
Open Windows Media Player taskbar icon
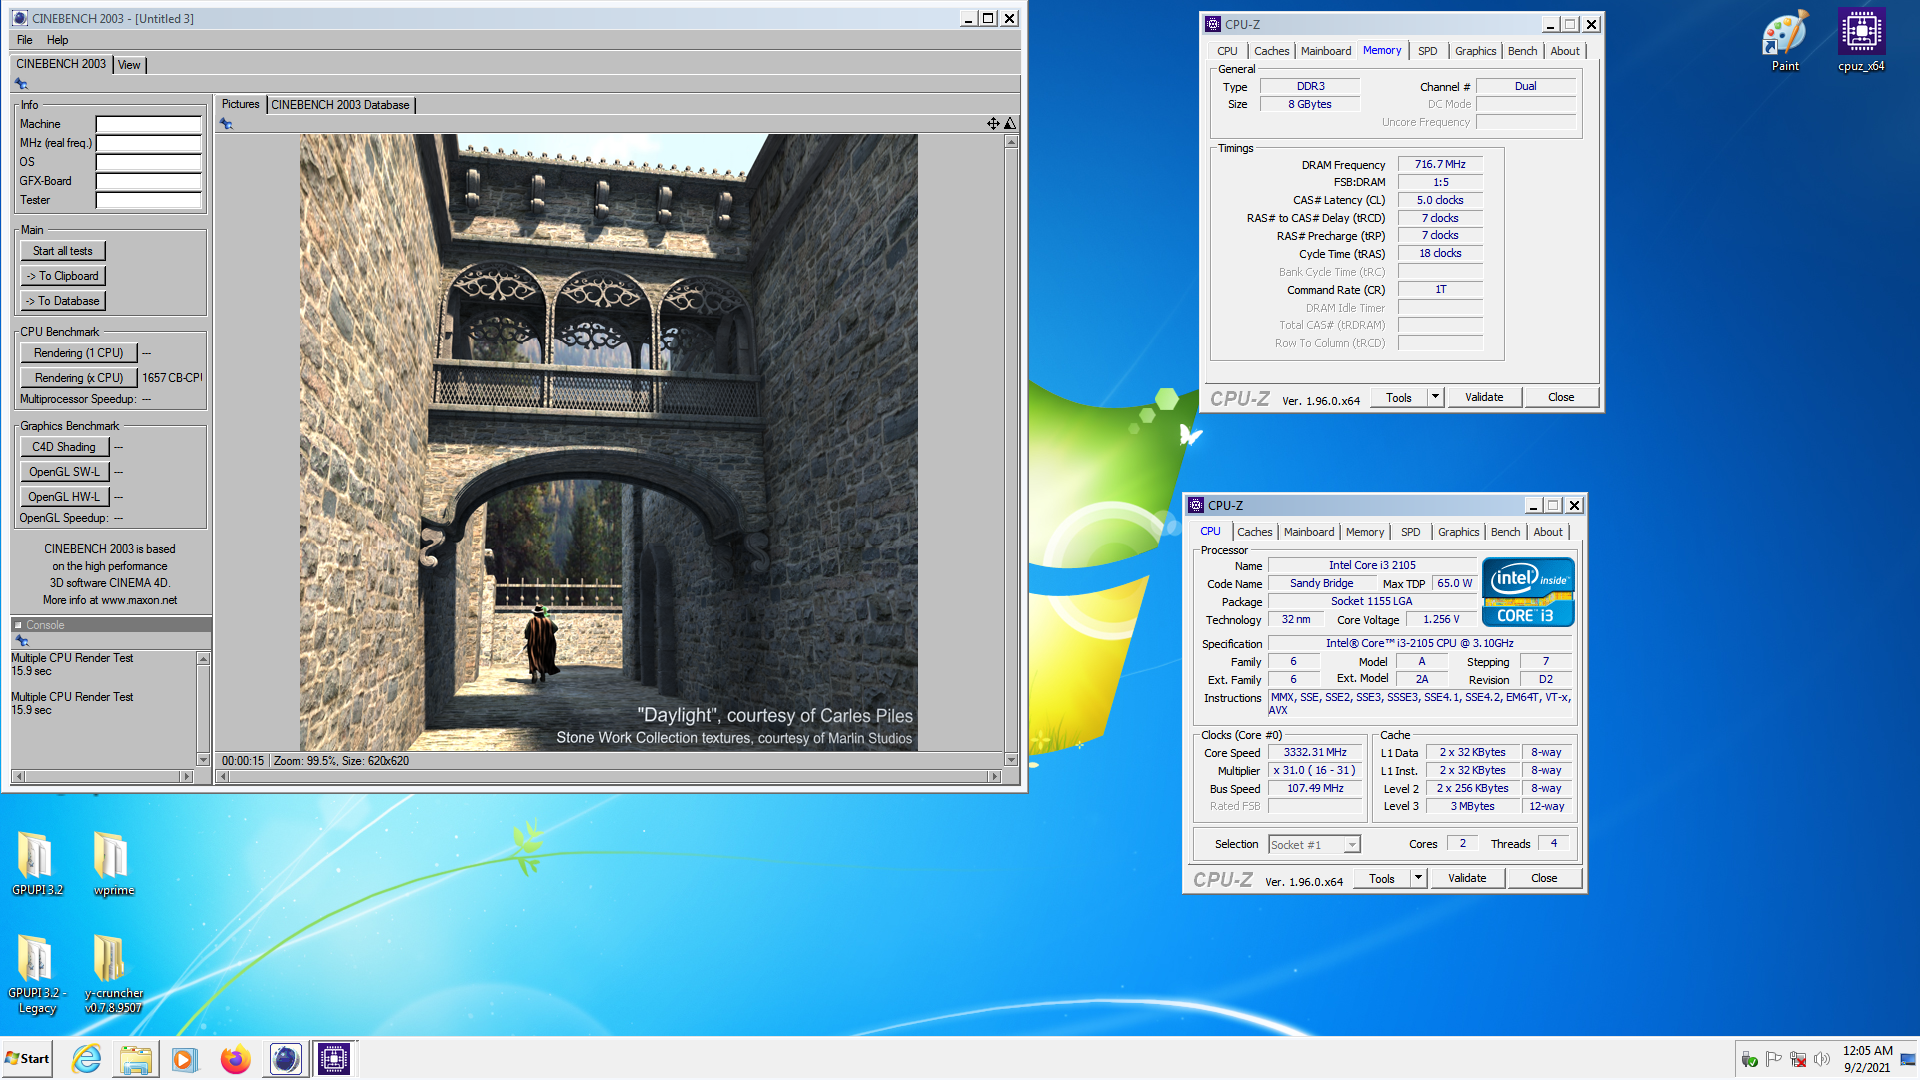[x=185, y=1059]
